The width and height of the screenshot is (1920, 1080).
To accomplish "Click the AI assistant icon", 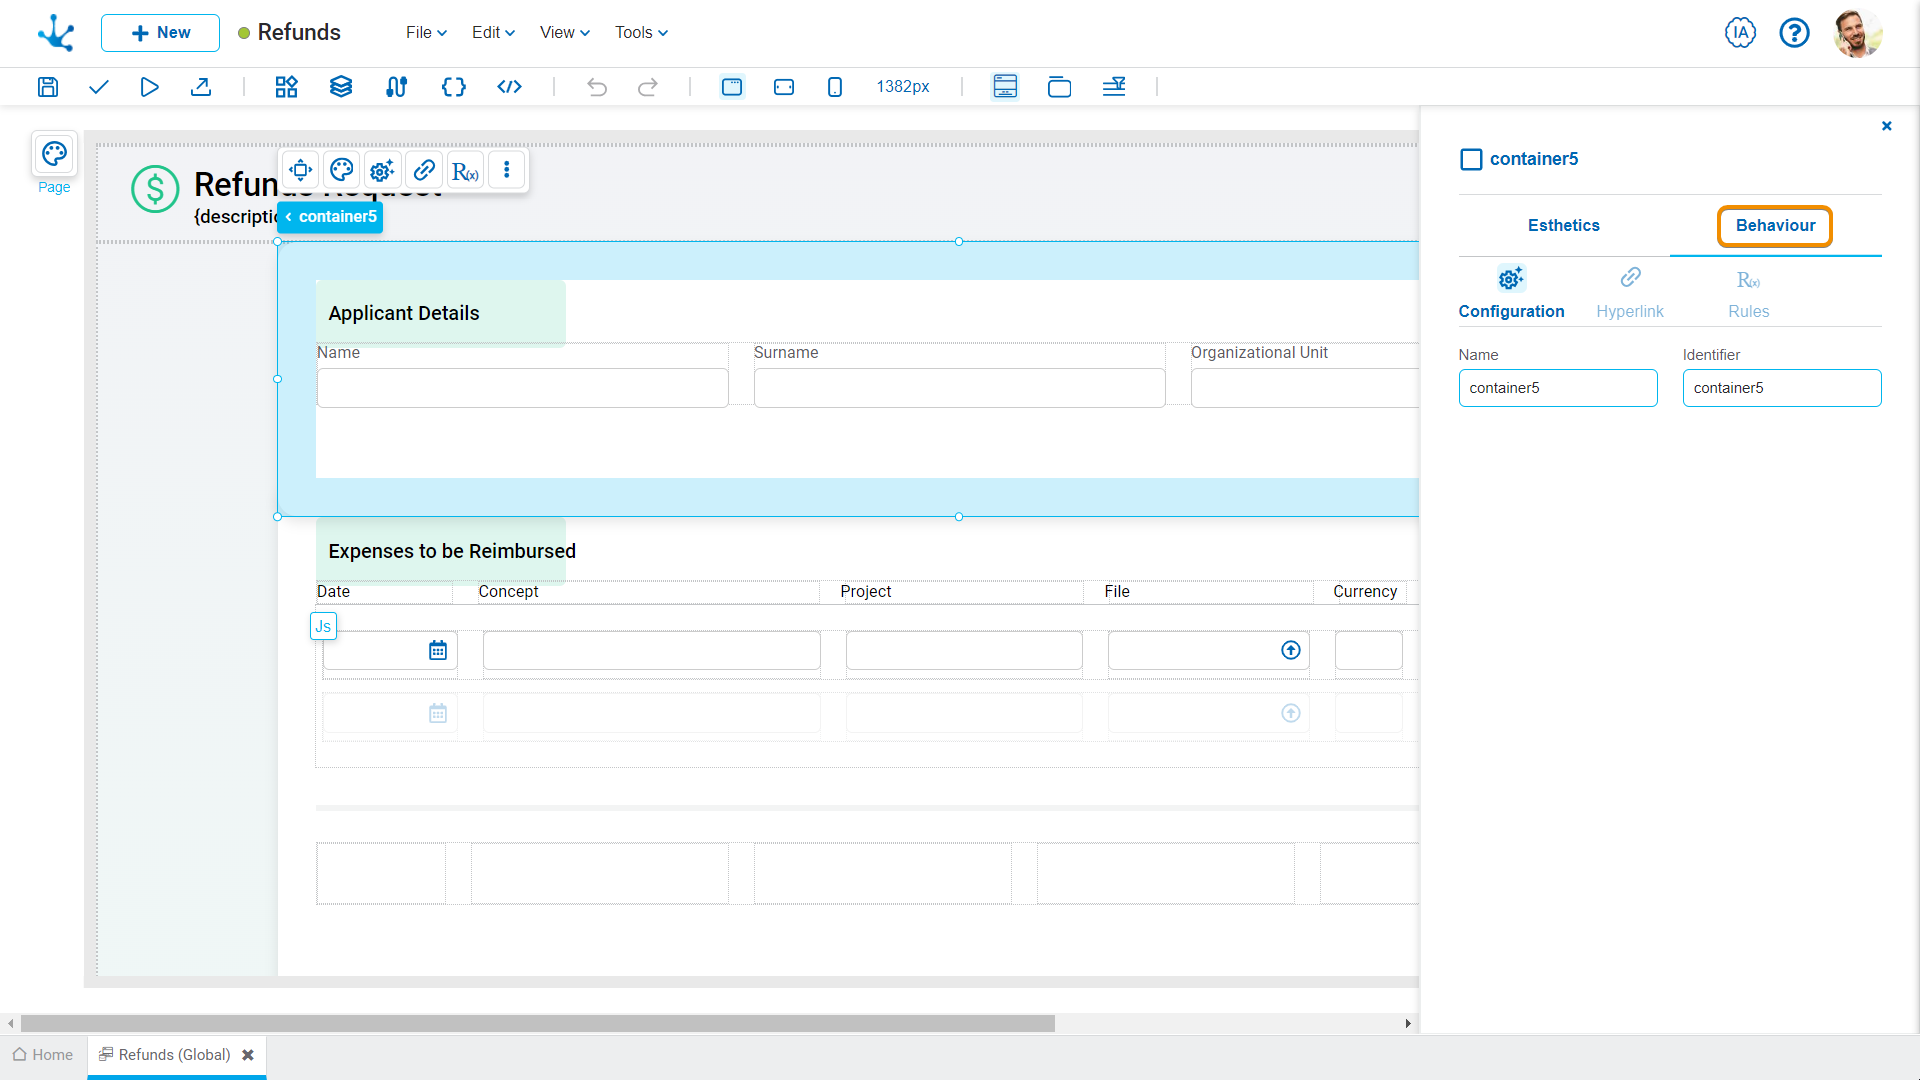I will [1740, 33].
